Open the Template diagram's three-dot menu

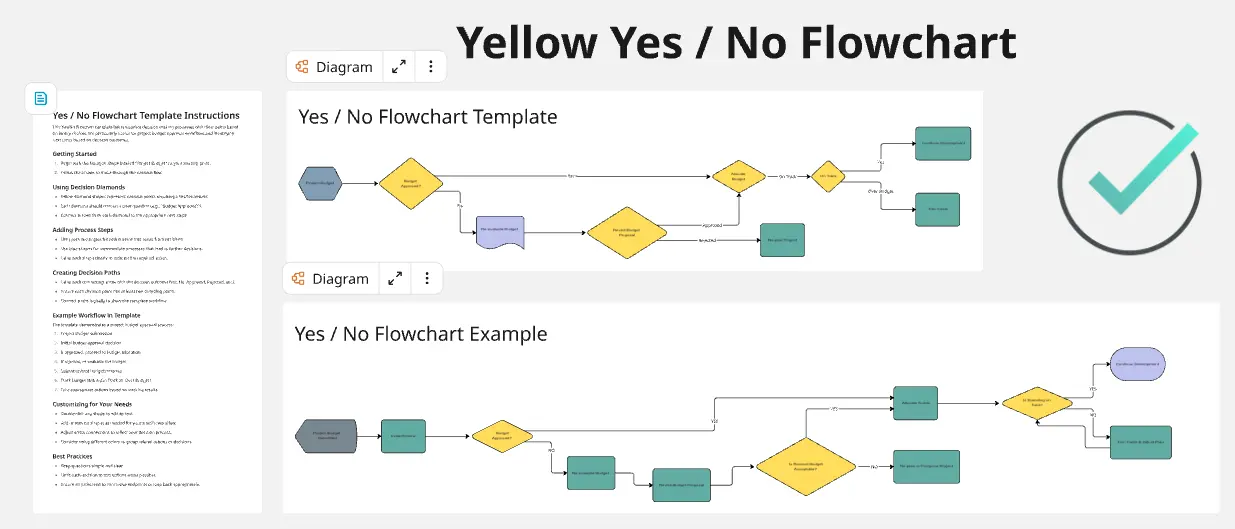[x=430, y=67]
